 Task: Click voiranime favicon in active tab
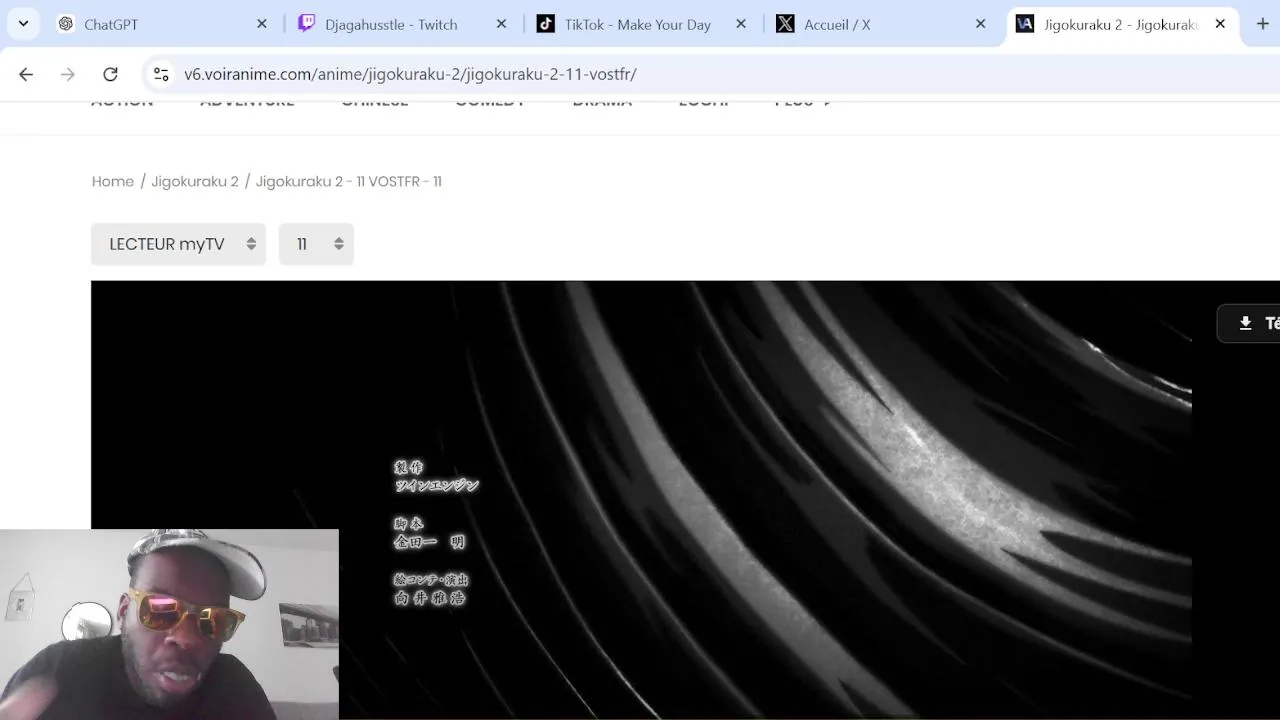(x=1025, y=24)
